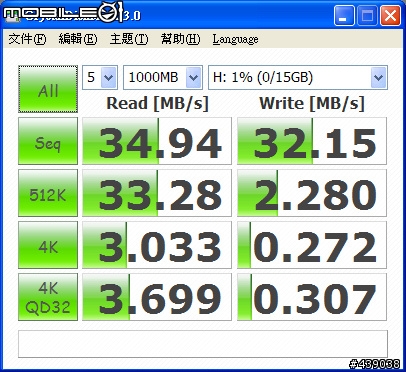The image size is (406, 372).
Task: Start the 512K benchmark test
Action: pos(48,193)
